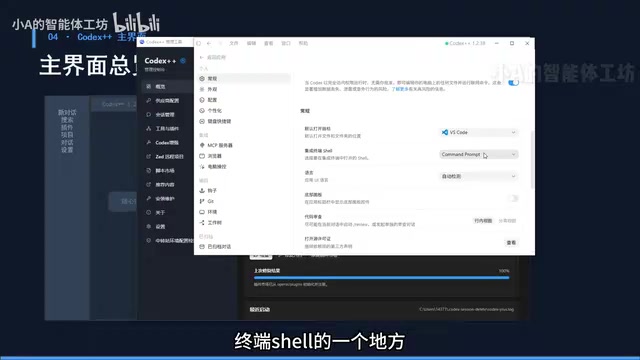The height and width of the screenshot is (360, 640).
Task: Click Codex++ 1.2.38 status in title bar
Action: (465, 43)
